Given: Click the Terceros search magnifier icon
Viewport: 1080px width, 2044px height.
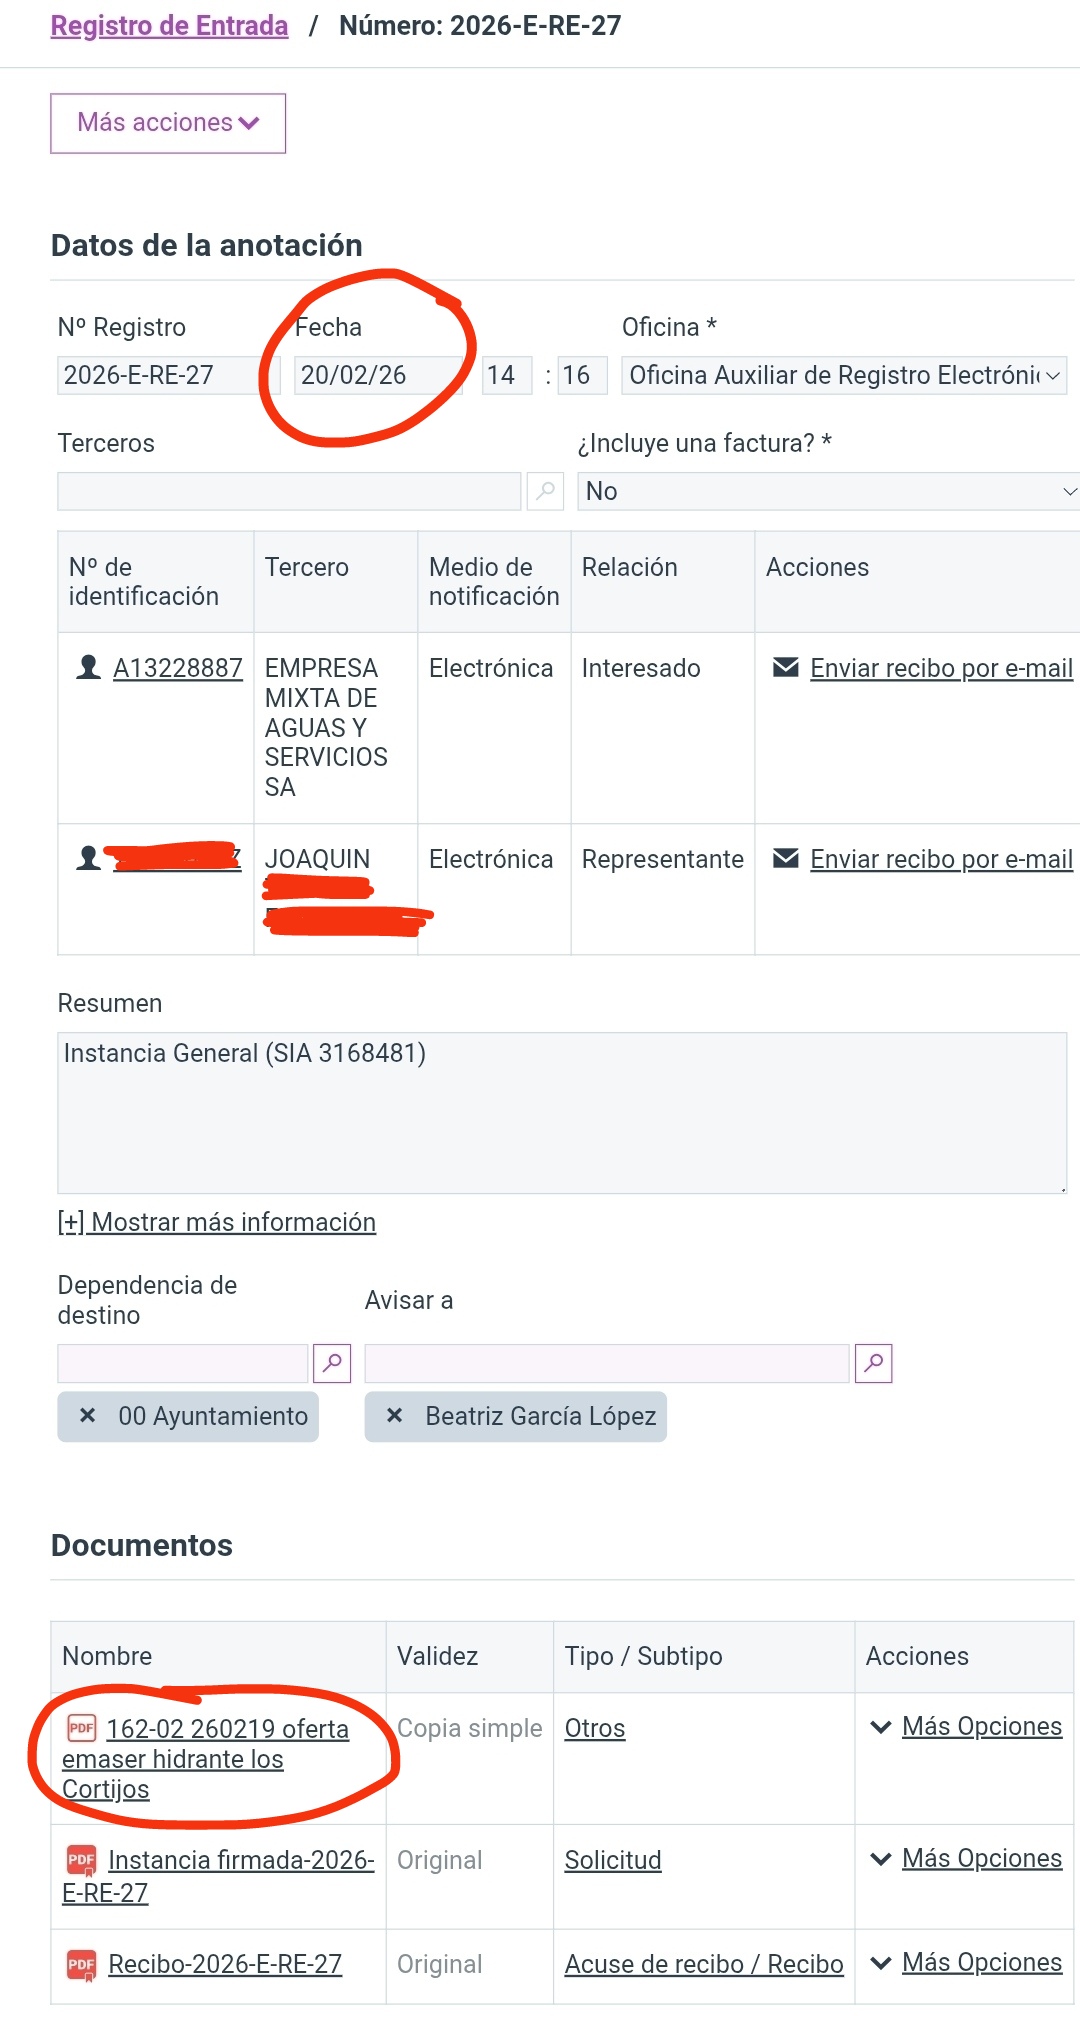Looking at the screenshot, I should (x=545, y=491).
